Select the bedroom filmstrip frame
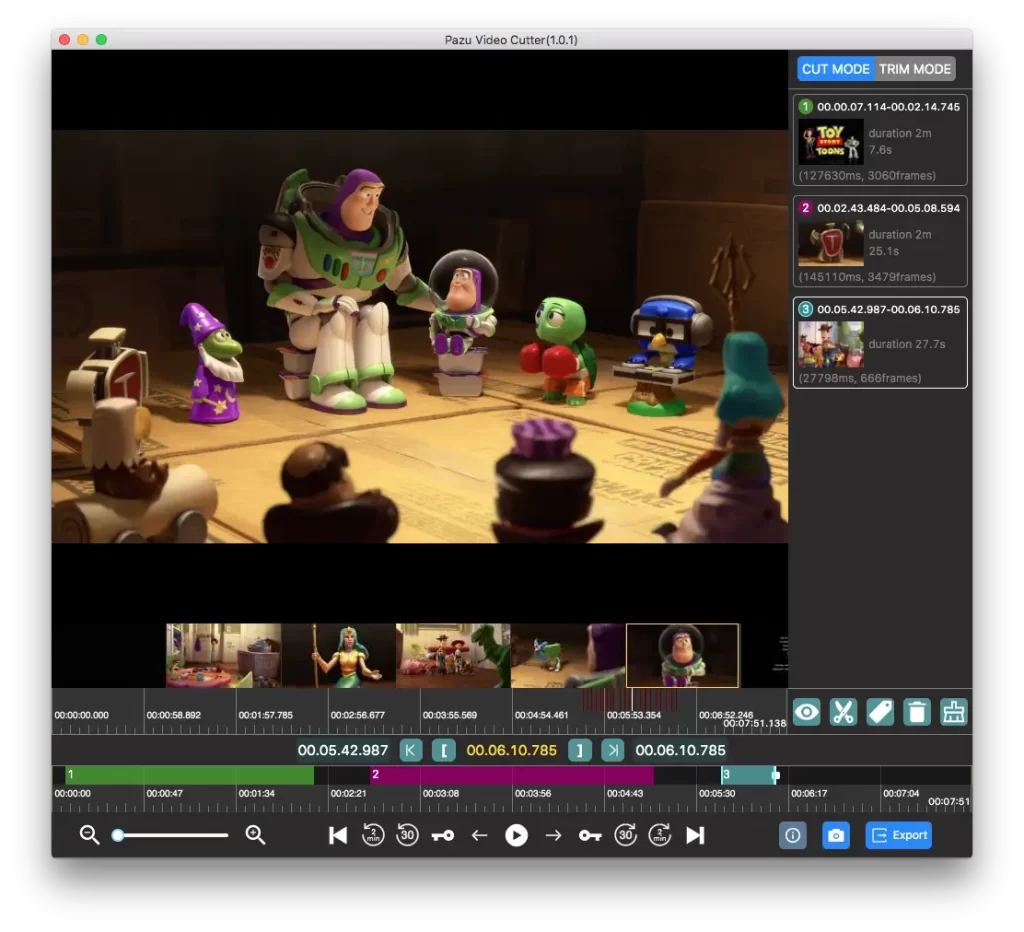Image resolution: width=1024 pixels, height=932 pixels. coord(223,655)
